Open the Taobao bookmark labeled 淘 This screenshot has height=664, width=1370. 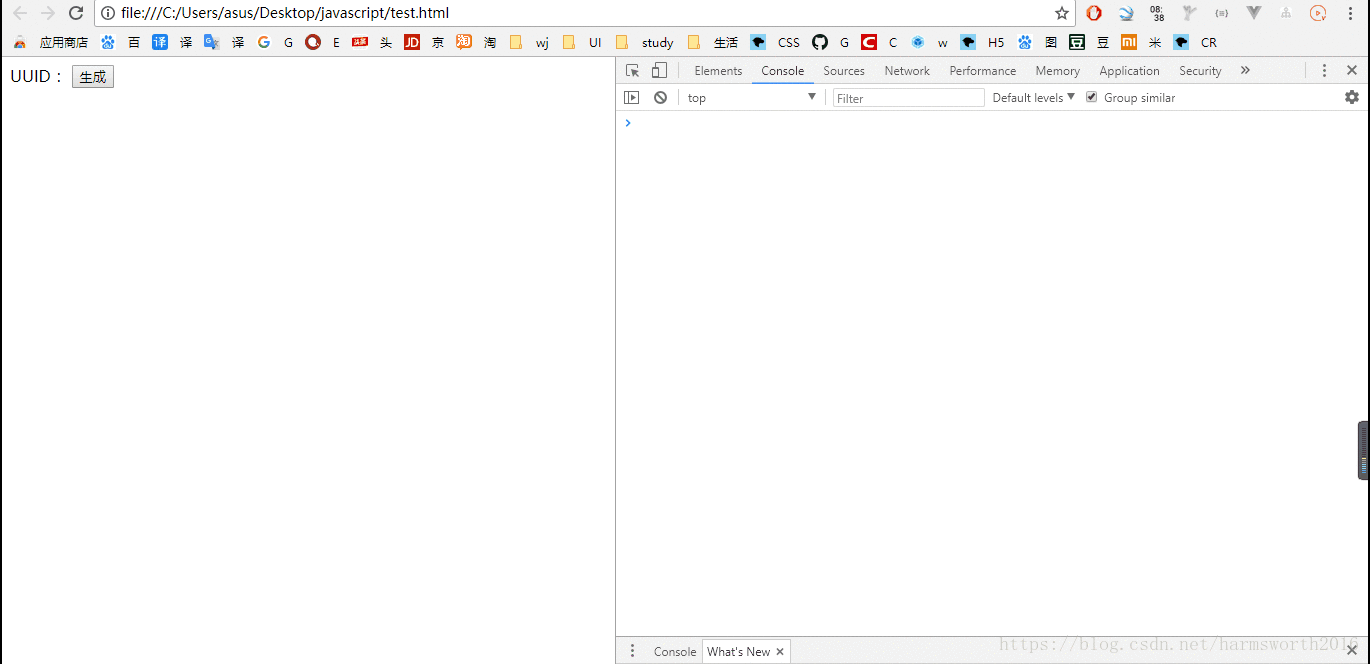477,42
